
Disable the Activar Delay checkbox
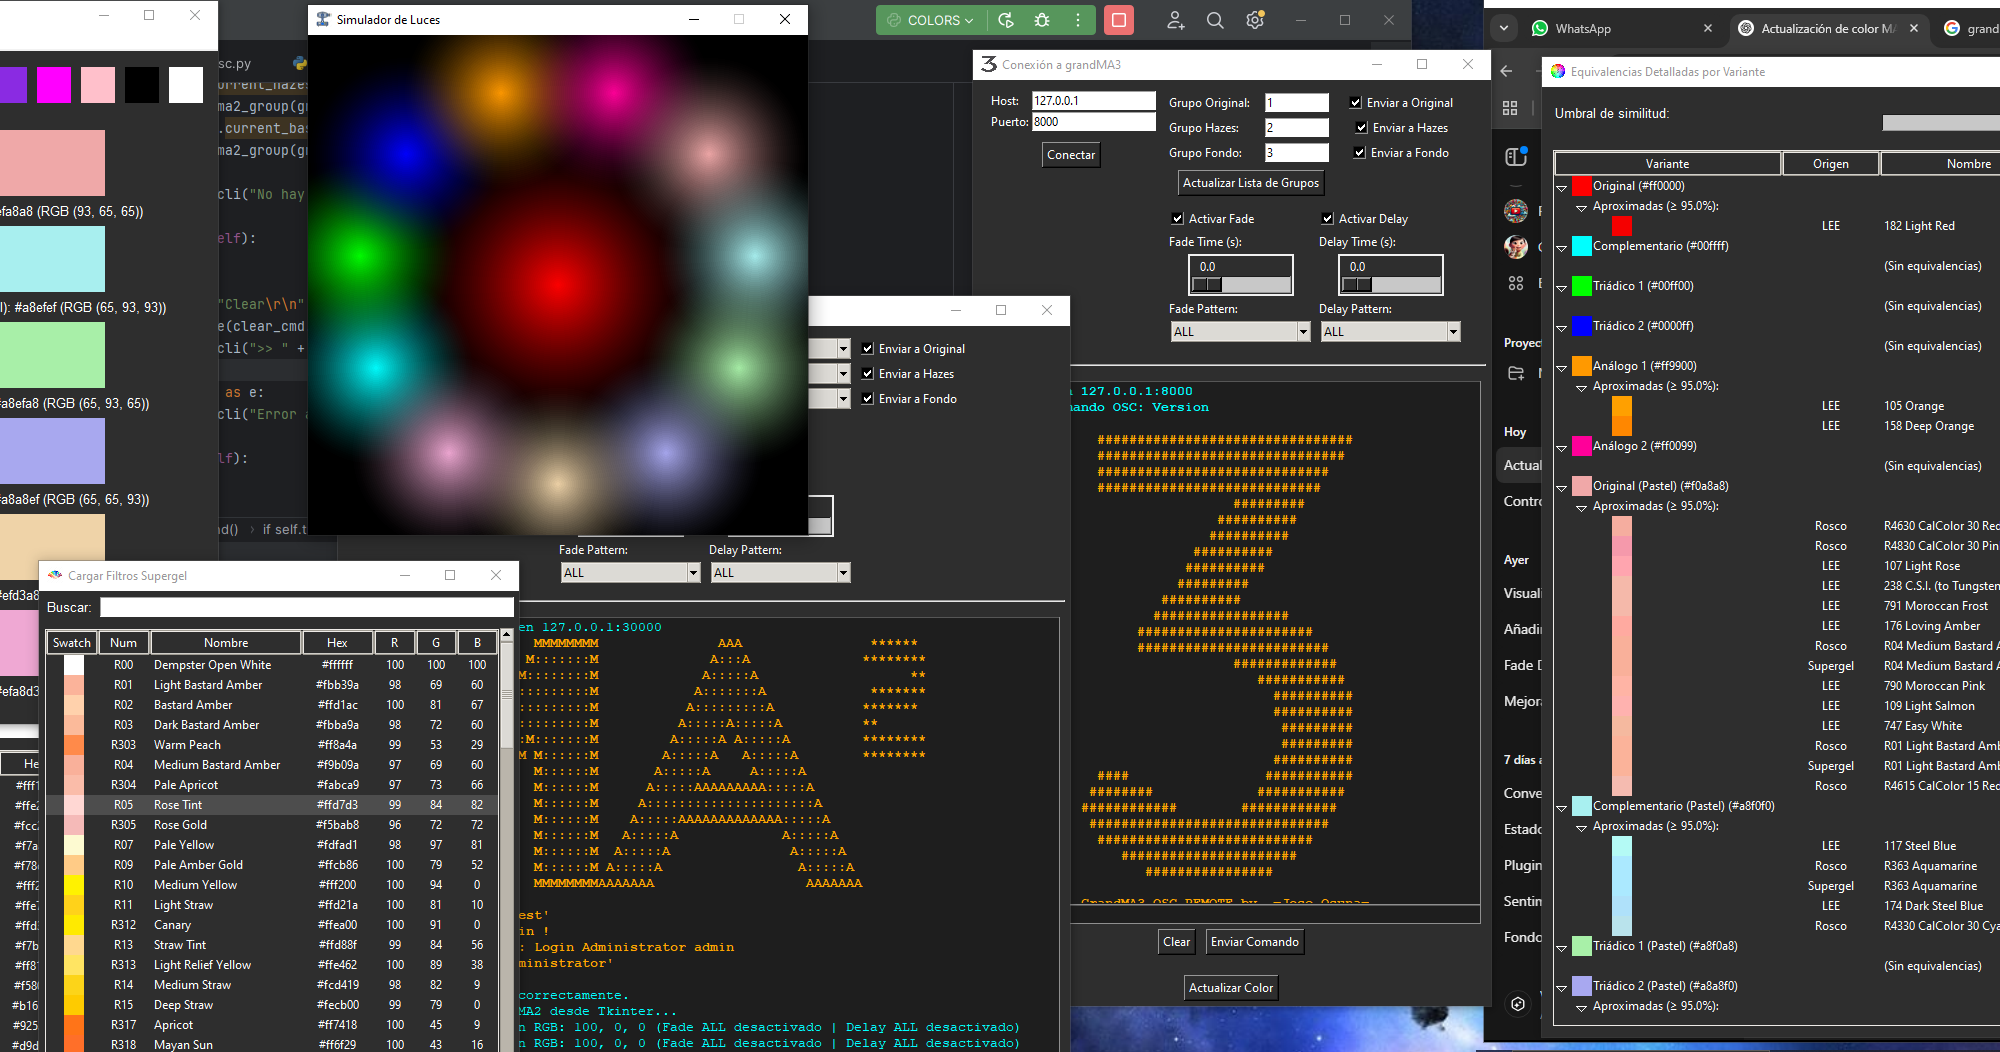[1327, 219]
